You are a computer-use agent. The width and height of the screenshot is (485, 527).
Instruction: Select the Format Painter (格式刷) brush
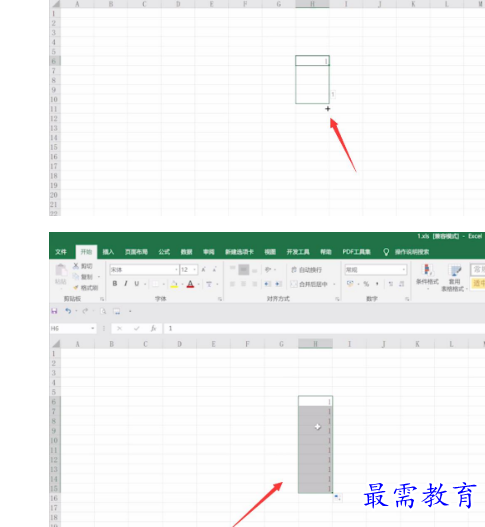76,287
